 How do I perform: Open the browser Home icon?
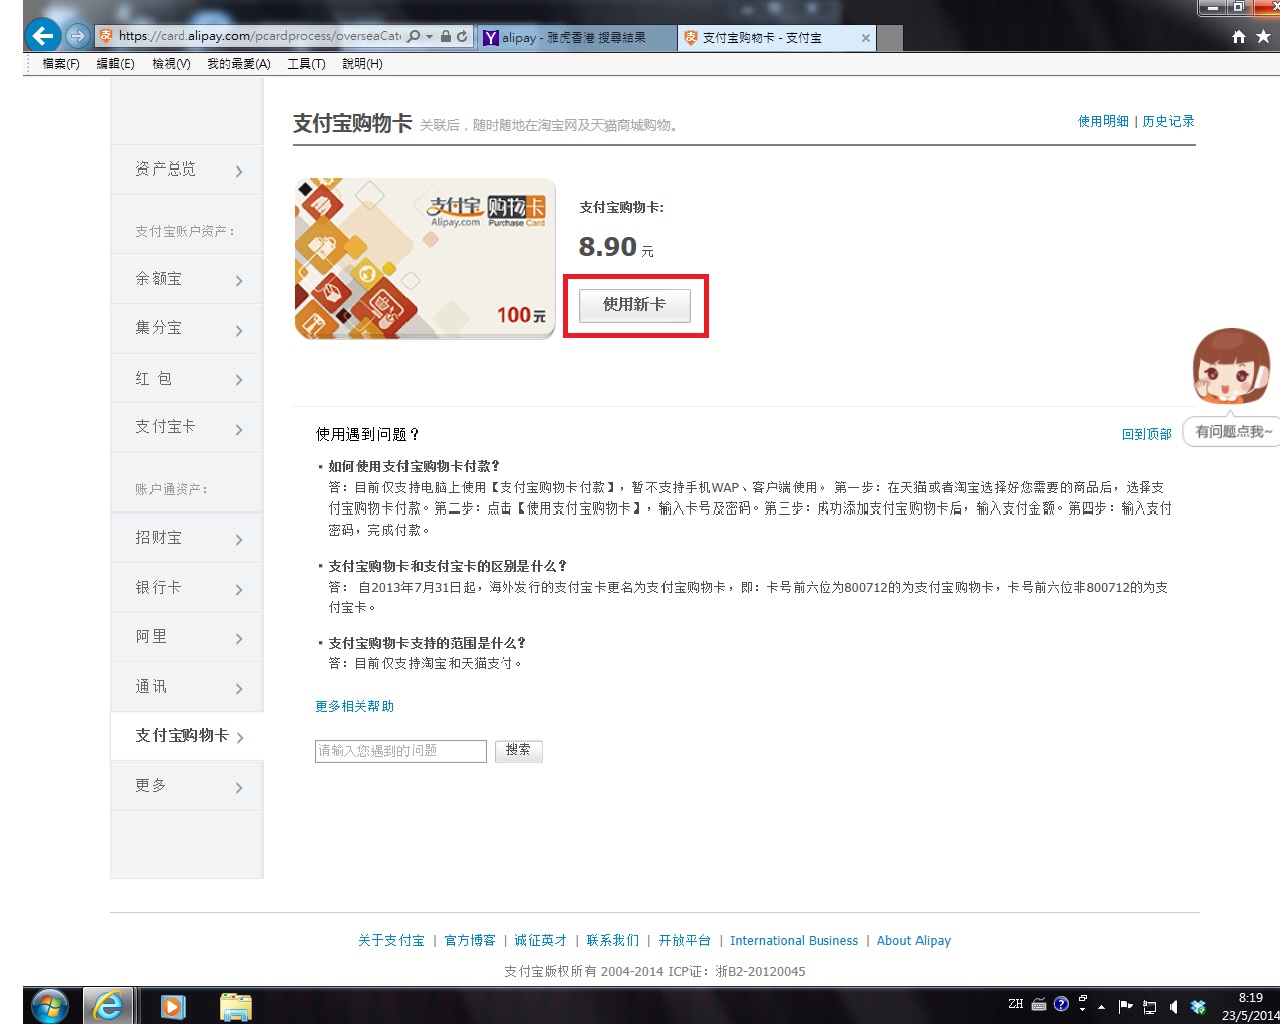[x=1239, y=37]
